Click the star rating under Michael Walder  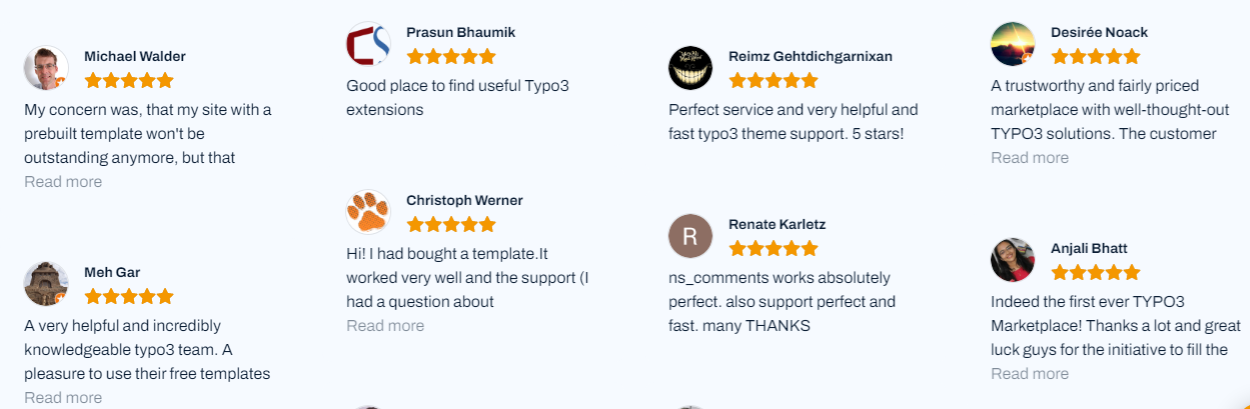pyautogui.click(x=129, y=80)
